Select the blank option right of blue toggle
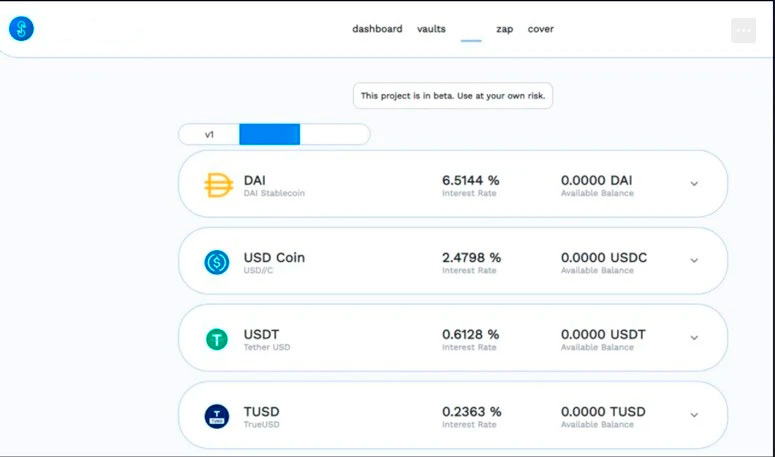 click(x=334, y=134)
